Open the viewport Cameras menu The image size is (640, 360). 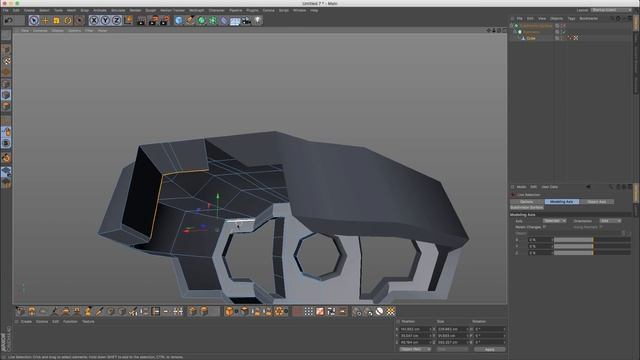[x=40, y=31]
